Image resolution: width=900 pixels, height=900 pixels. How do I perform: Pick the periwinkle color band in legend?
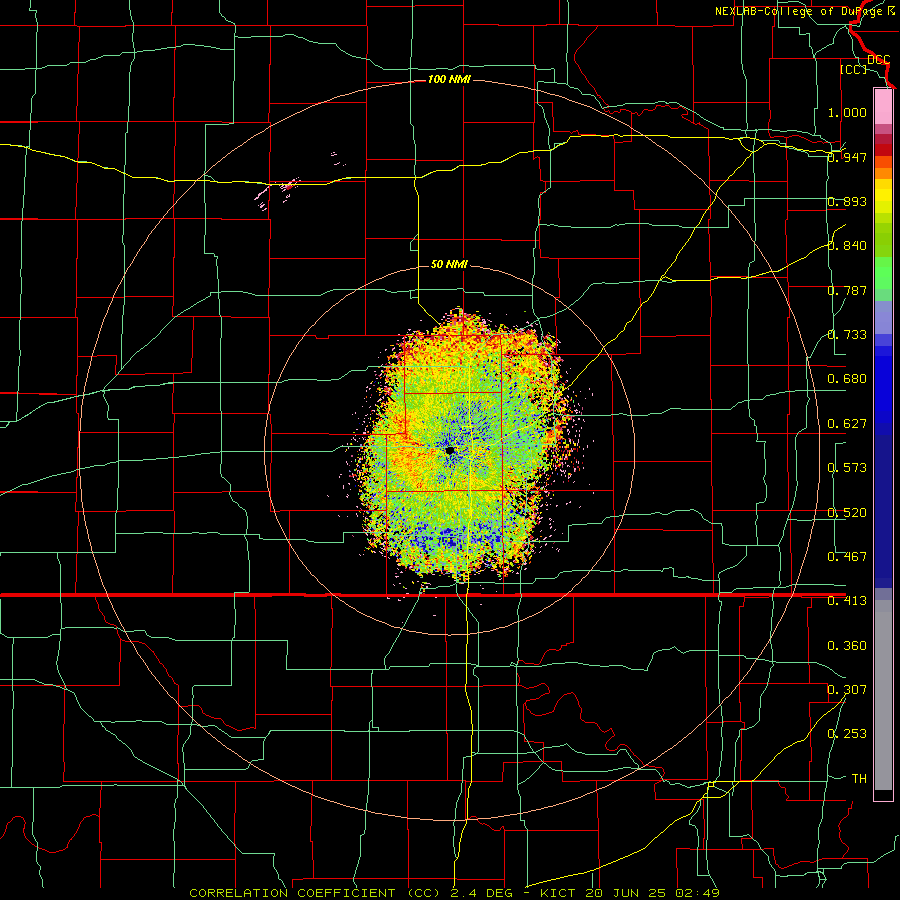883,318
